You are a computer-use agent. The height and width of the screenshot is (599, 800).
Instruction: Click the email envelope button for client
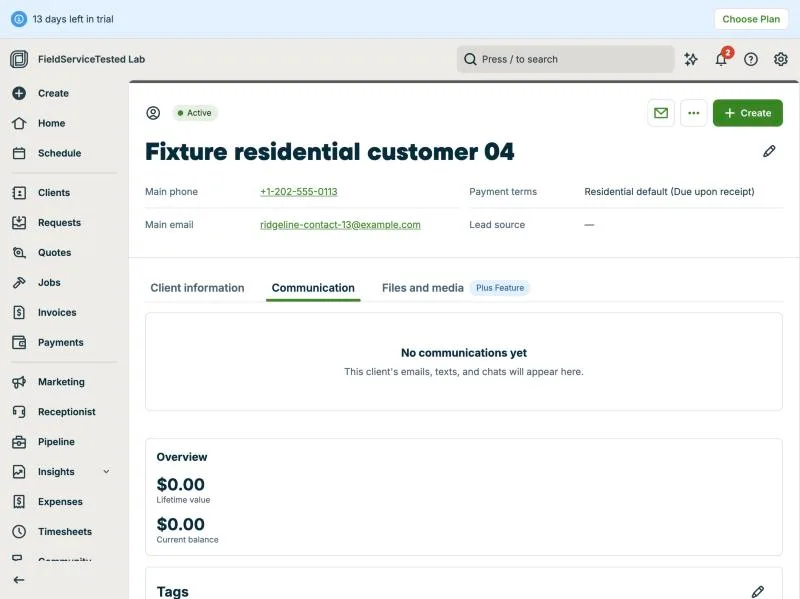pos(661,113)
